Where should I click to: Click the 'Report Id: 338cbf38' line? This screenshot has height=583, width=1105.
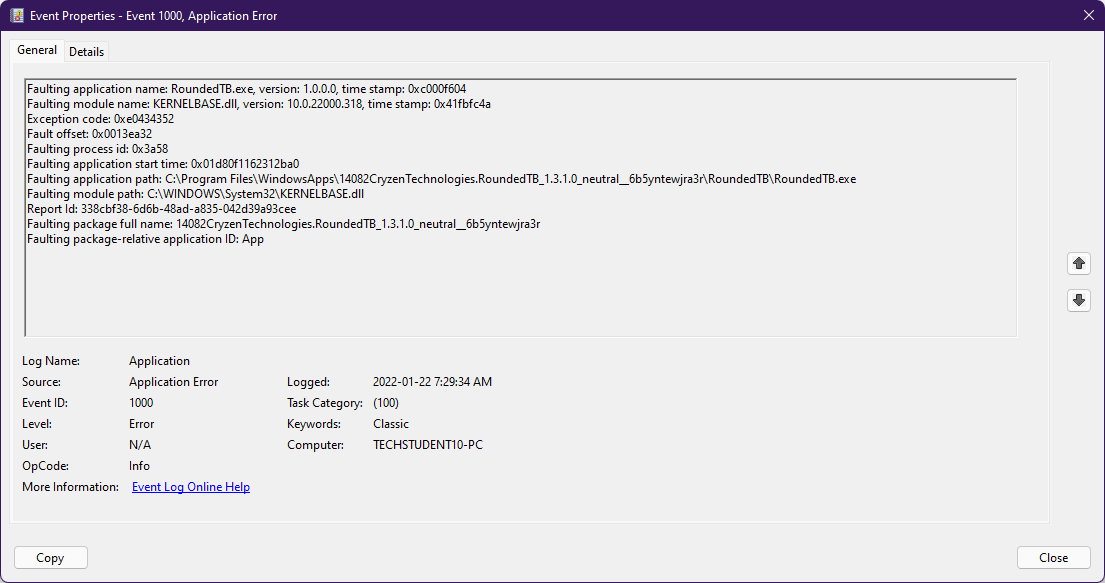tap(161, 209)
